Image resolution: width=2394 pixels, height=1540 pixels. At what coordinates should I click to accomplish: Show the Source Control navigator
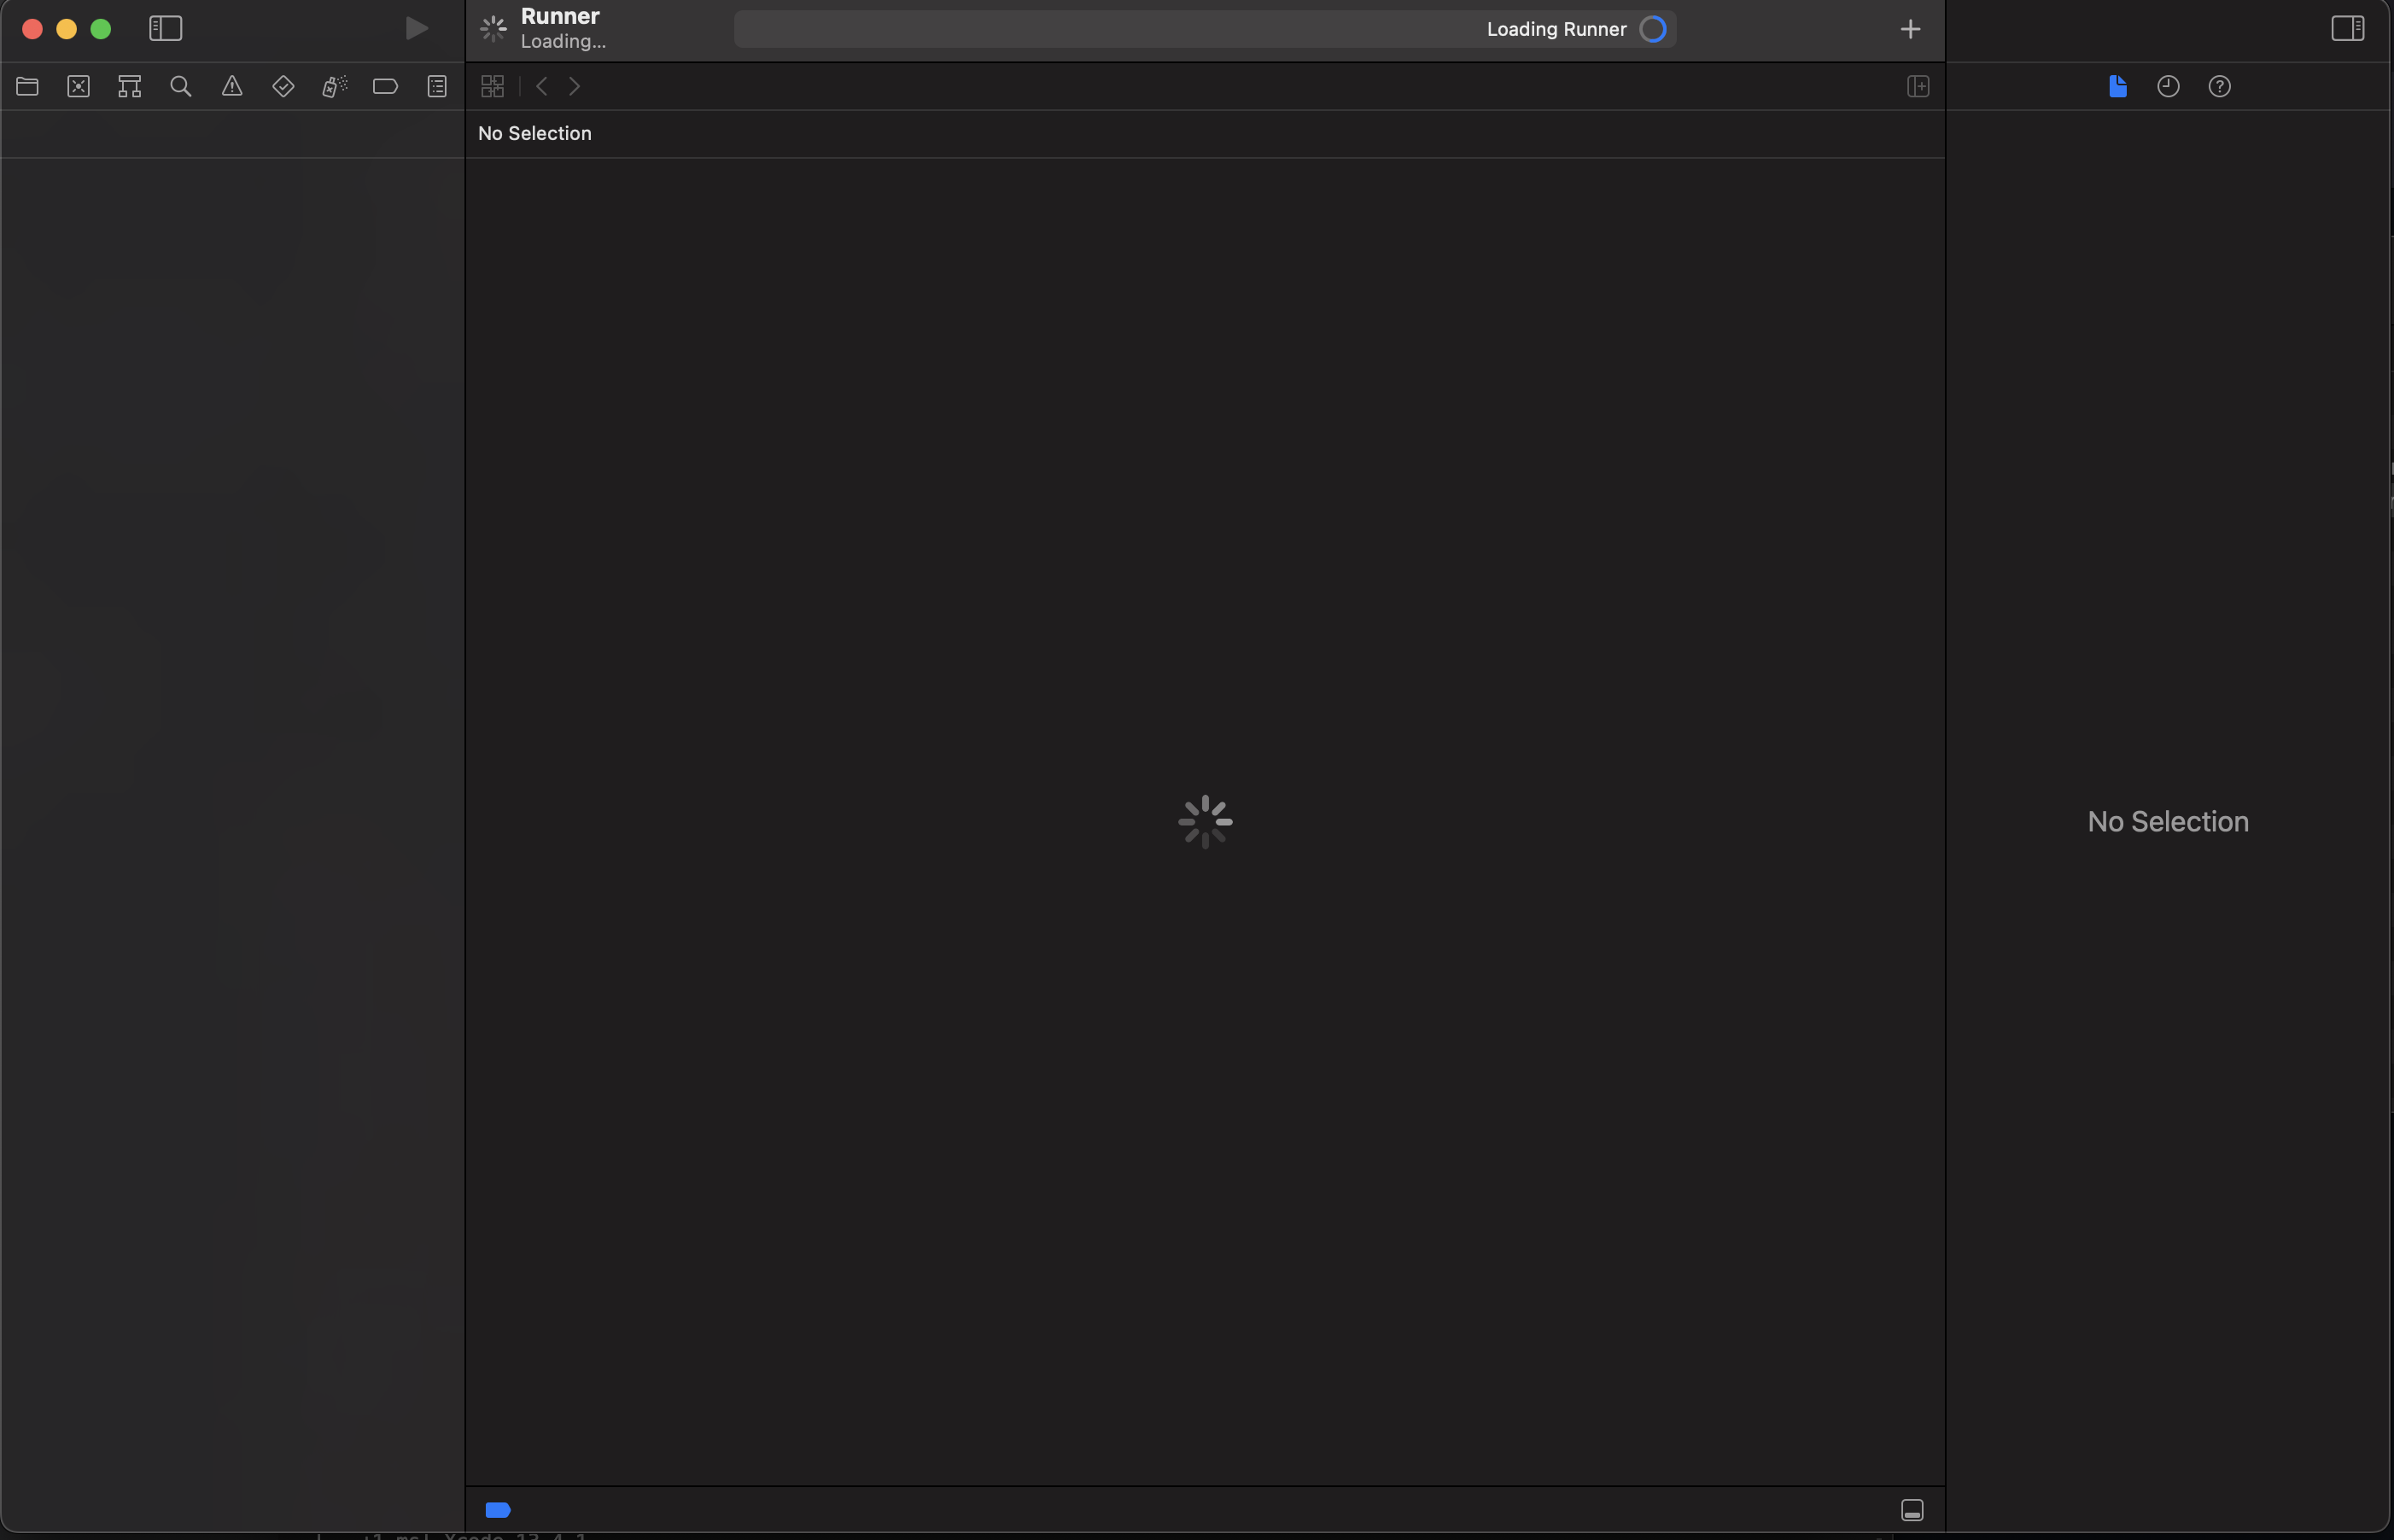78,86
